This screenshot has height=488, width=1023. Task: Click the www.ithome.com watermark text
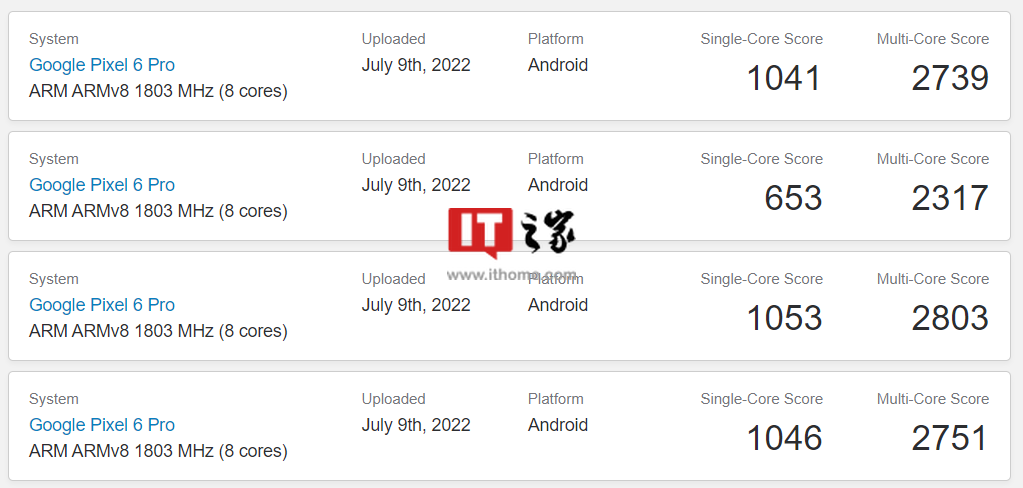coord(512,275)
